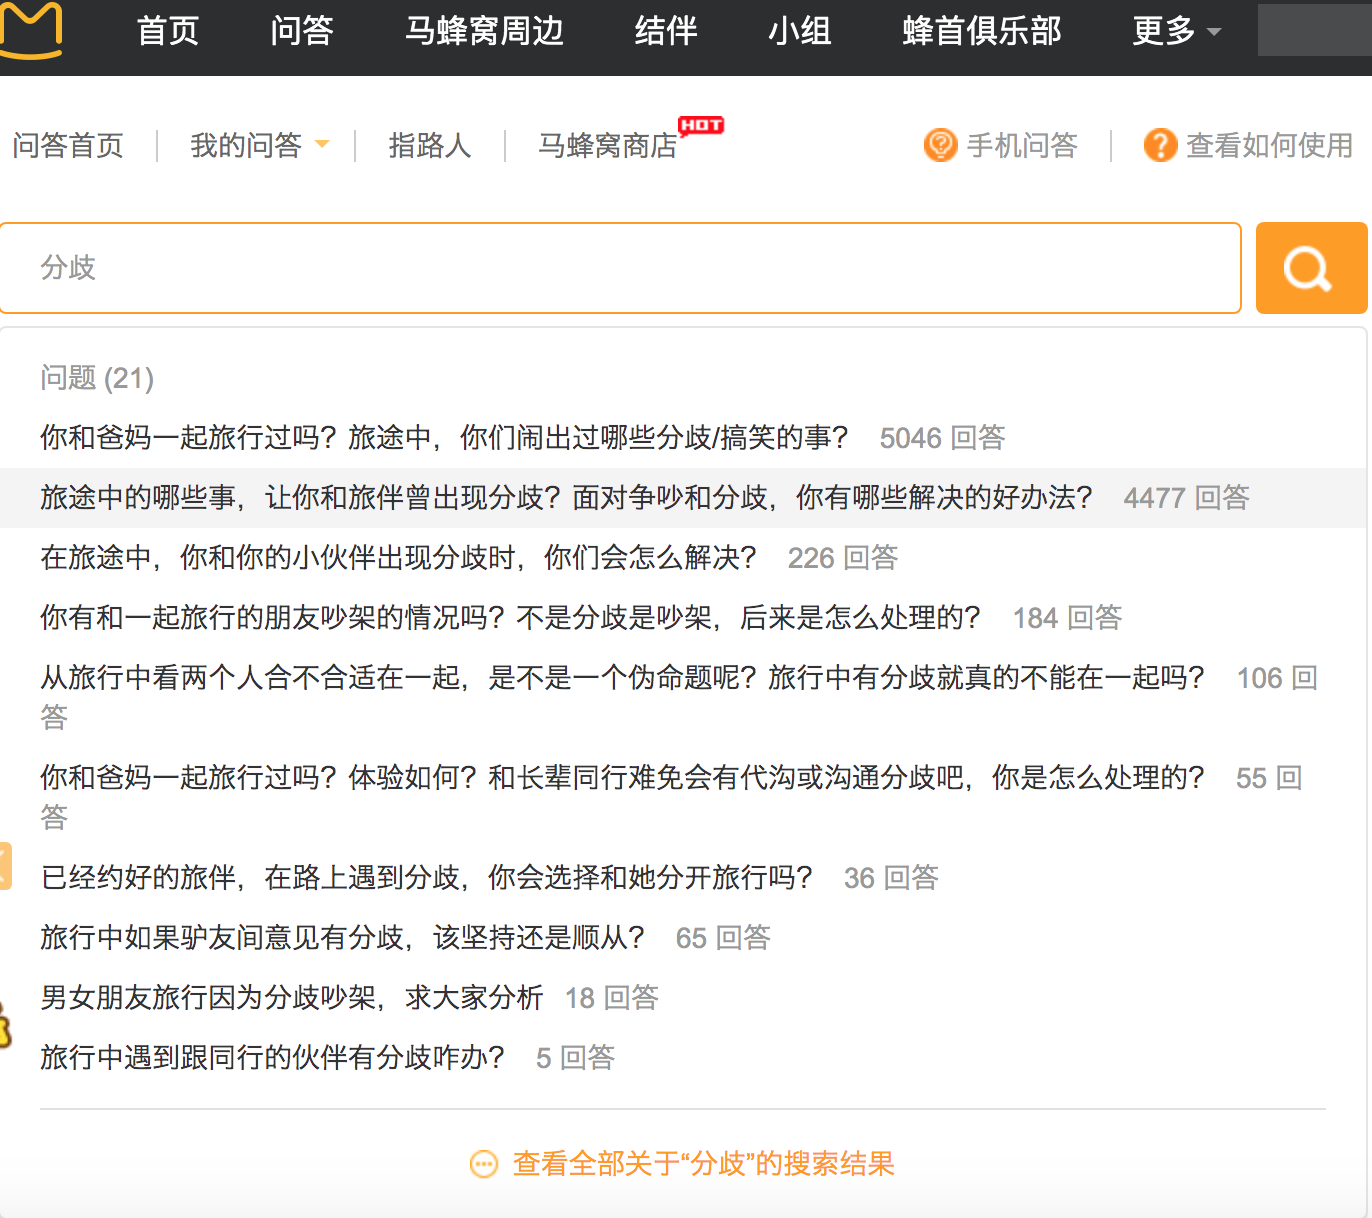Click the Mafengwo logo icon
Image resolution: width=1372 pixels, height=1218 pixels.
30,30
